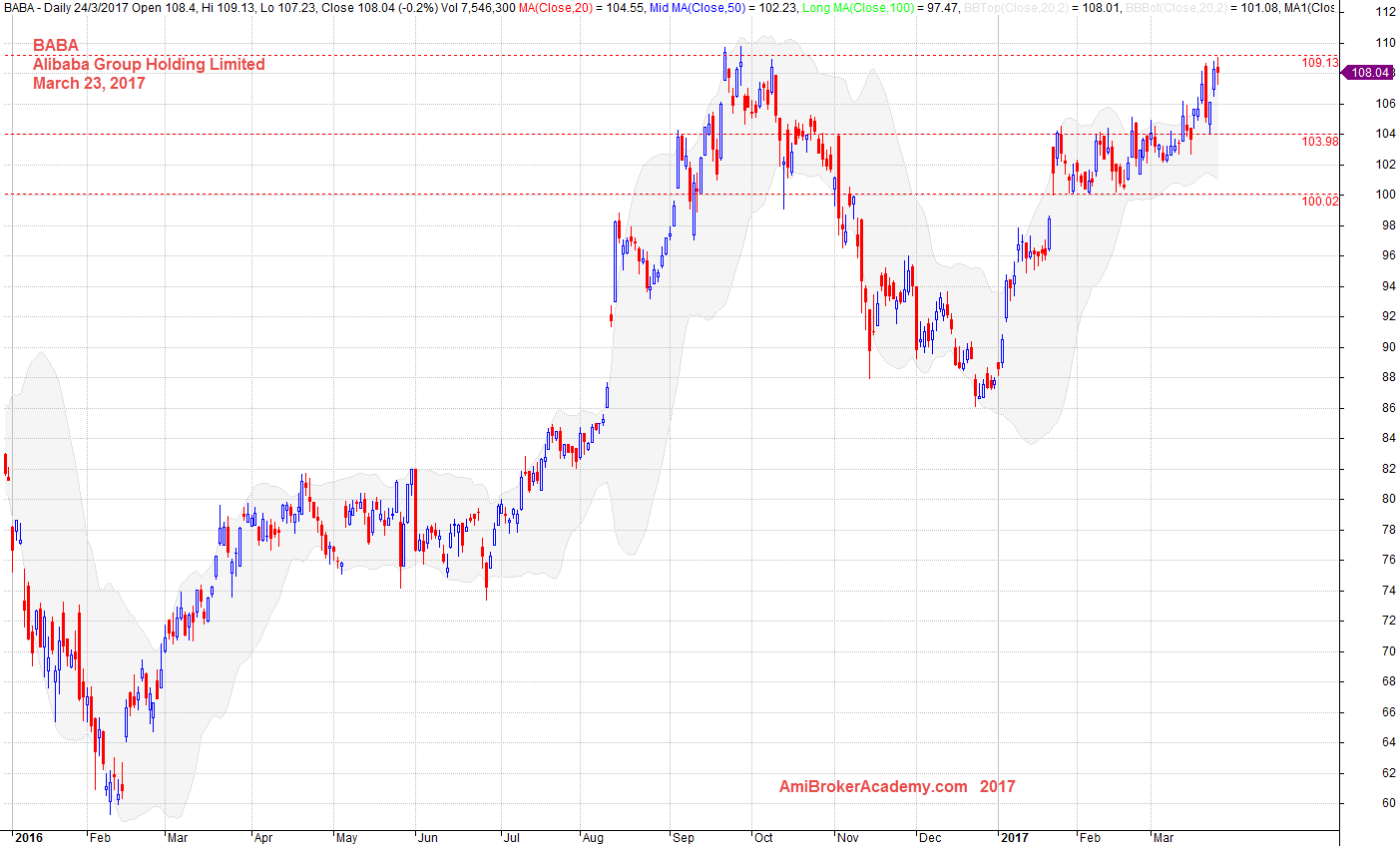Select the red 109.13 level label
1400x846 pixels.
point(1320,62)
